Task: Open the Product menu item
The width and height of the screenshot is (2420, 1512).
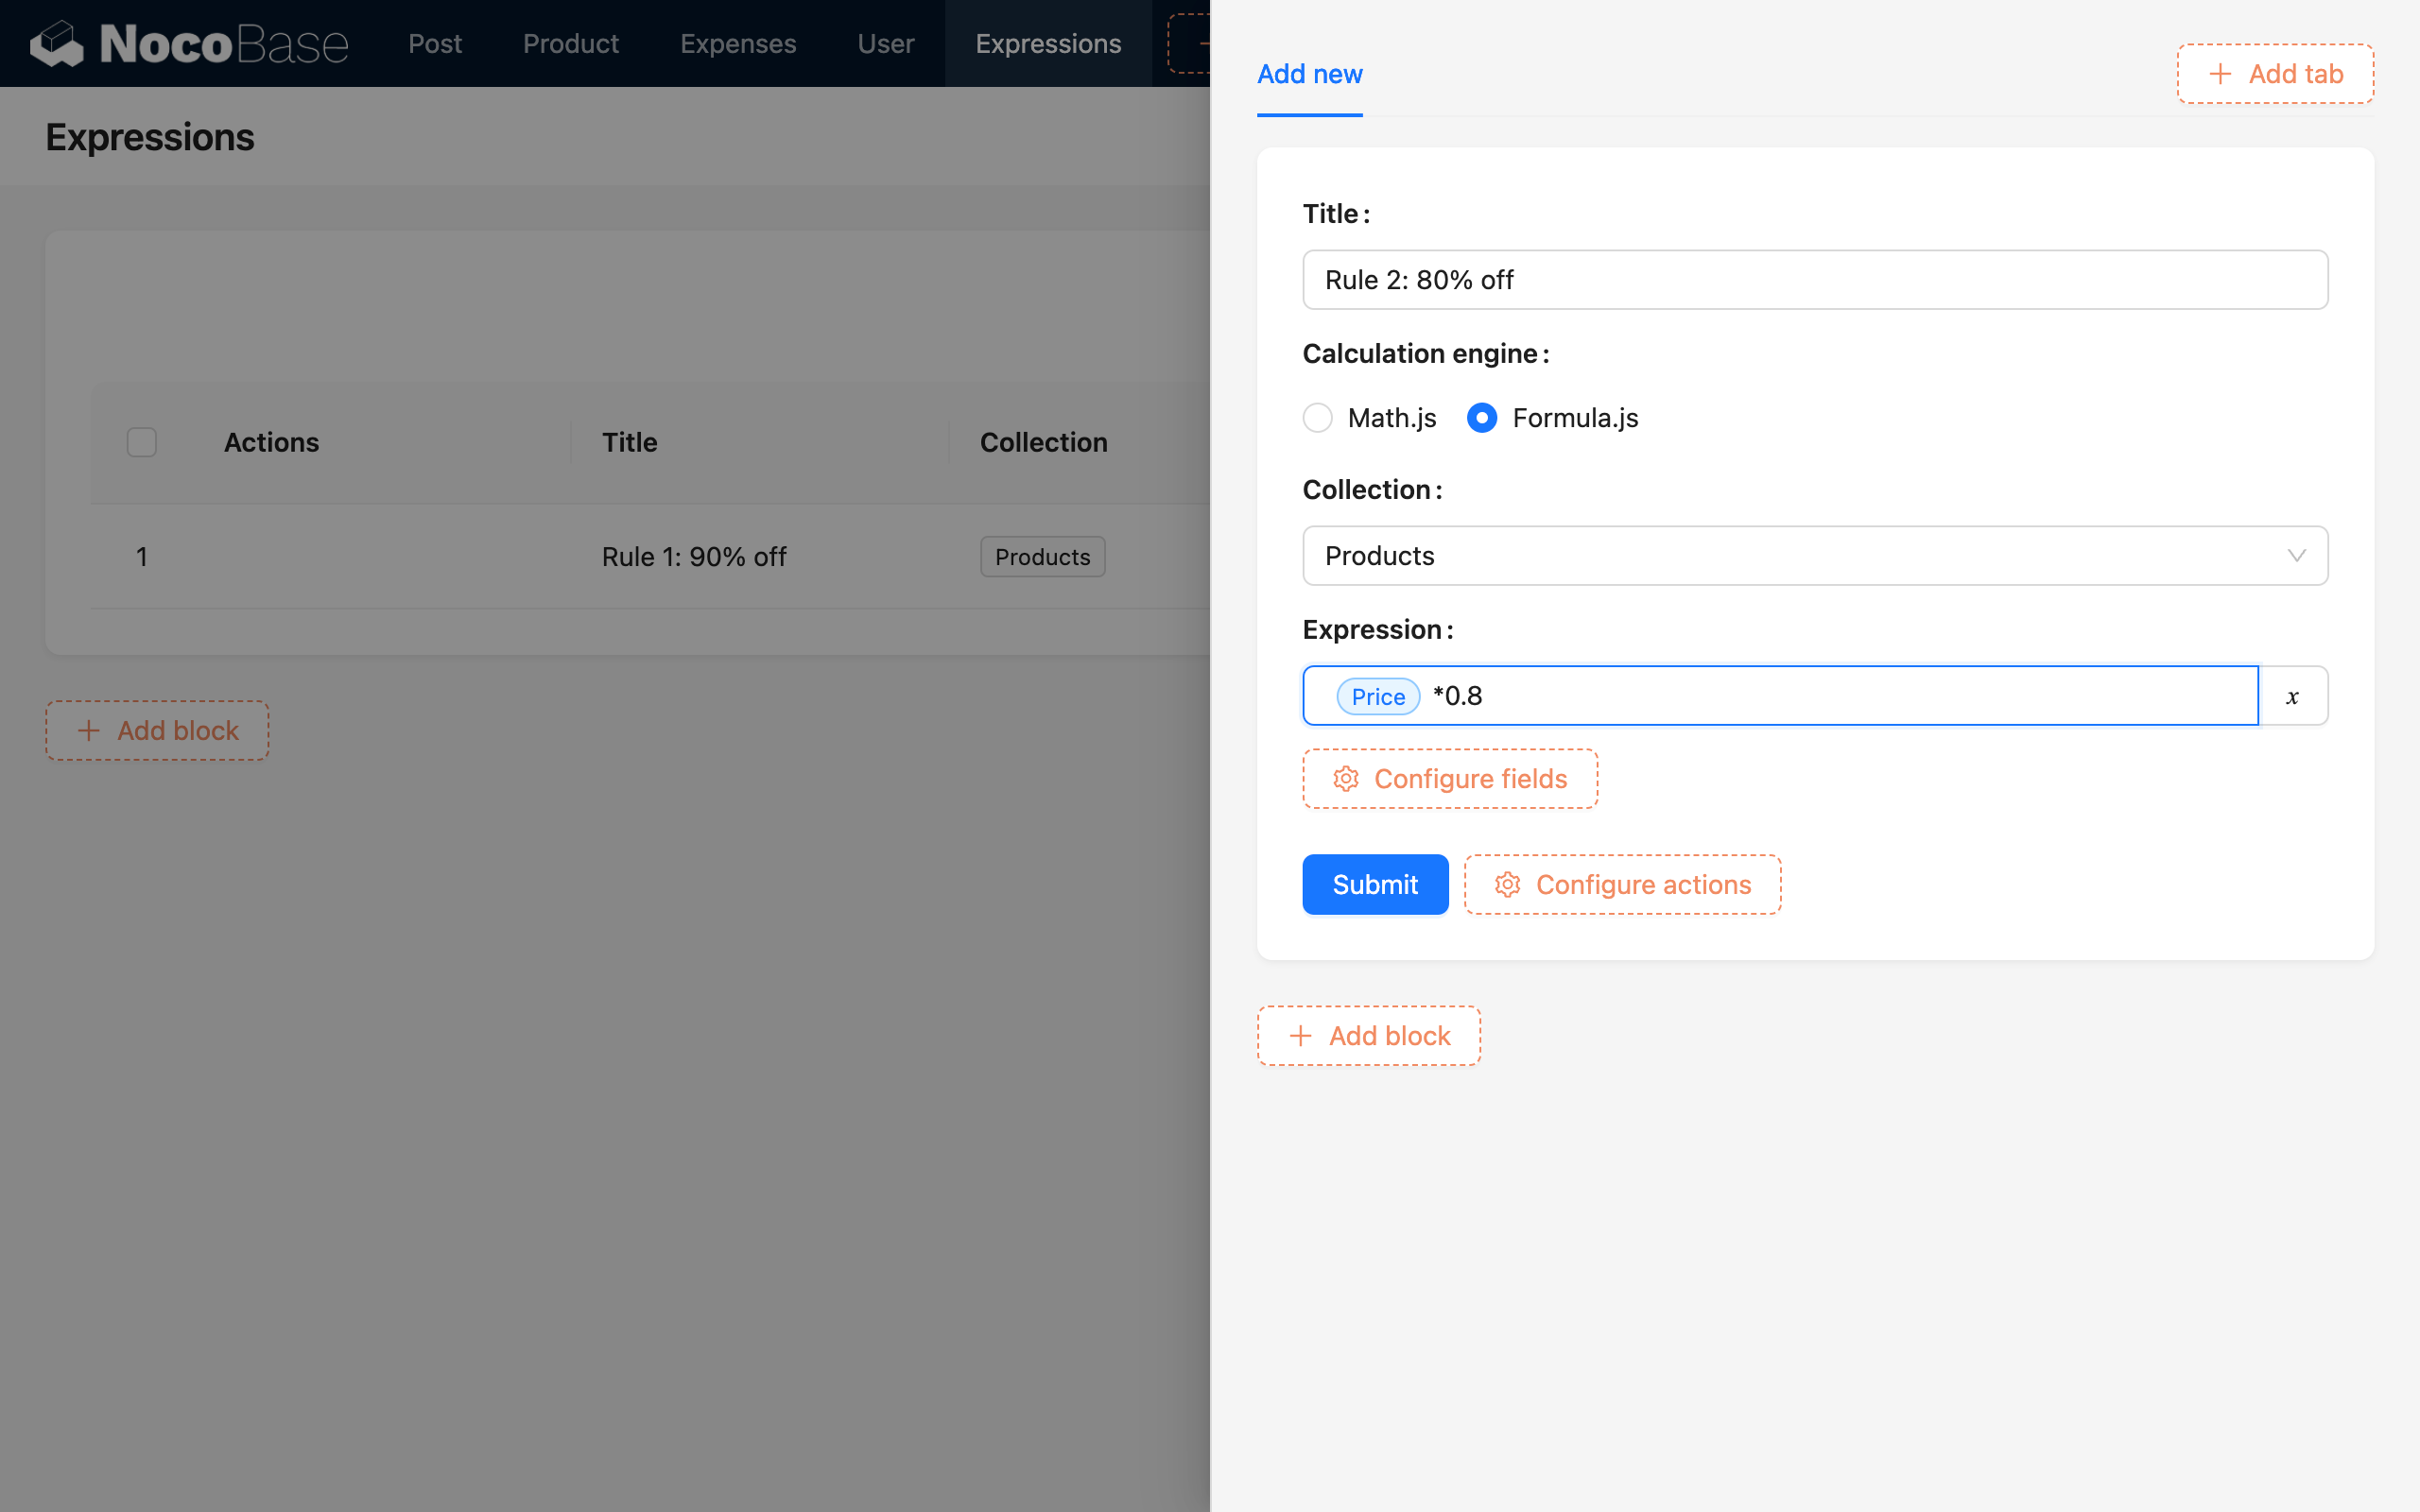Action: click(571, 44)
